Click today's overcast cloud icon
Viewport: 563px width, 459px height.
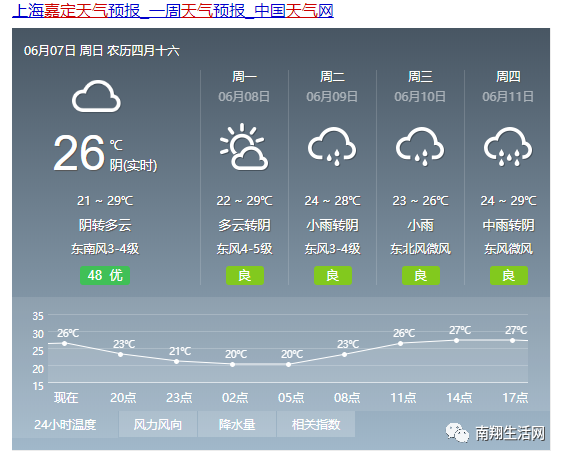pyautogui.click(x=96, y=96)
